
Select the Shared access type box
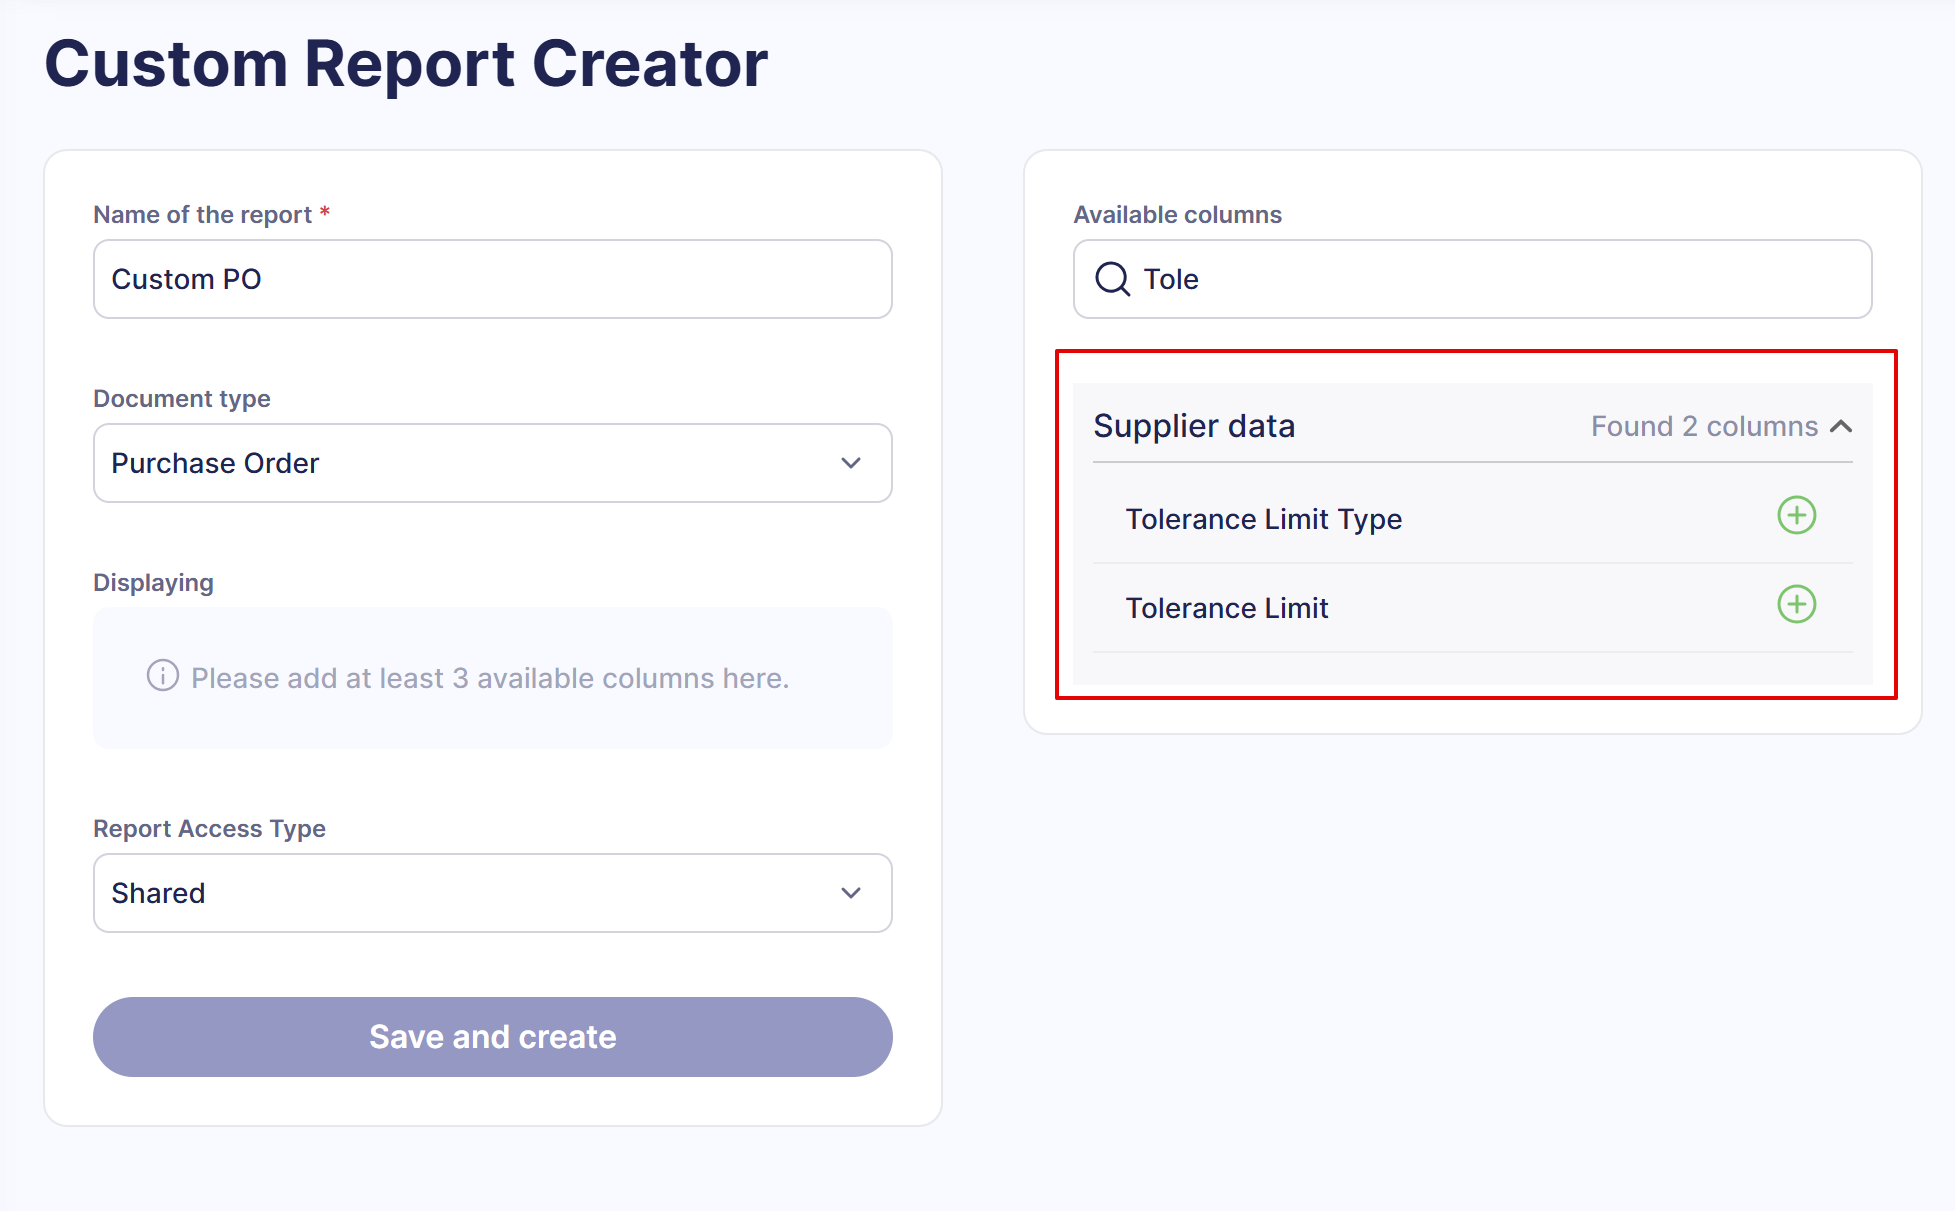(x=493, y=893)
